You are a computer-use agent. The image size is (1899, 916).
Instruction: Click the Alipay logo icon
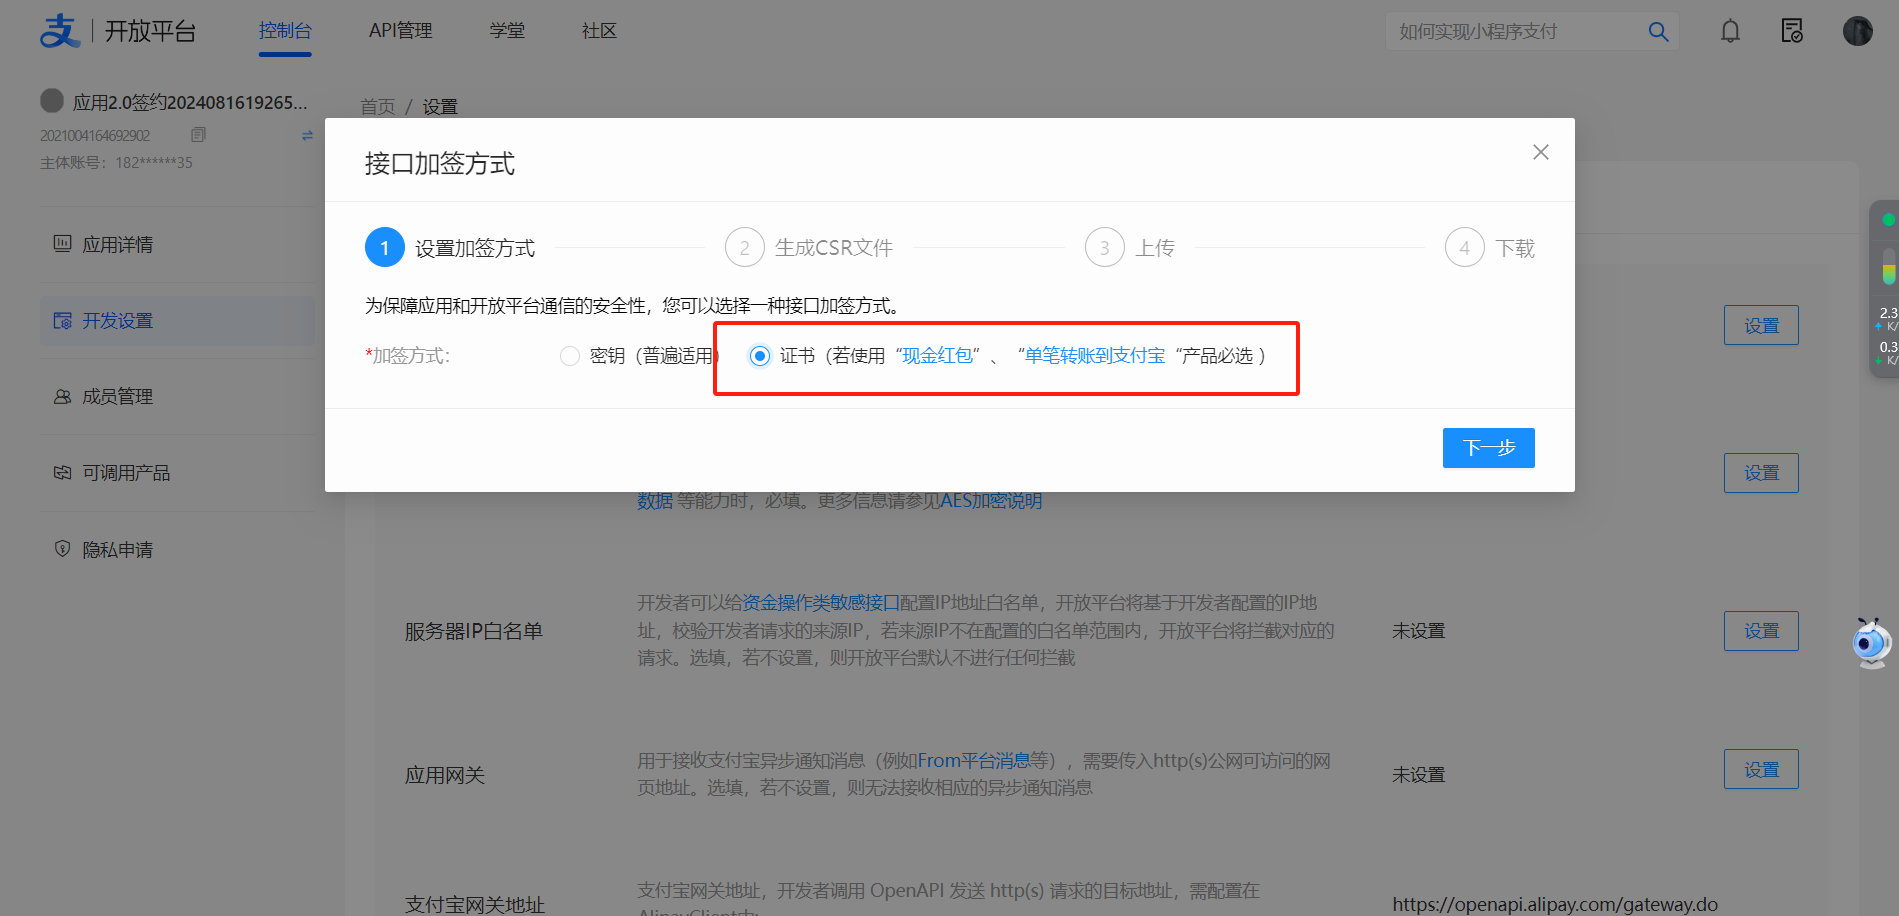(x=60, y=31)
